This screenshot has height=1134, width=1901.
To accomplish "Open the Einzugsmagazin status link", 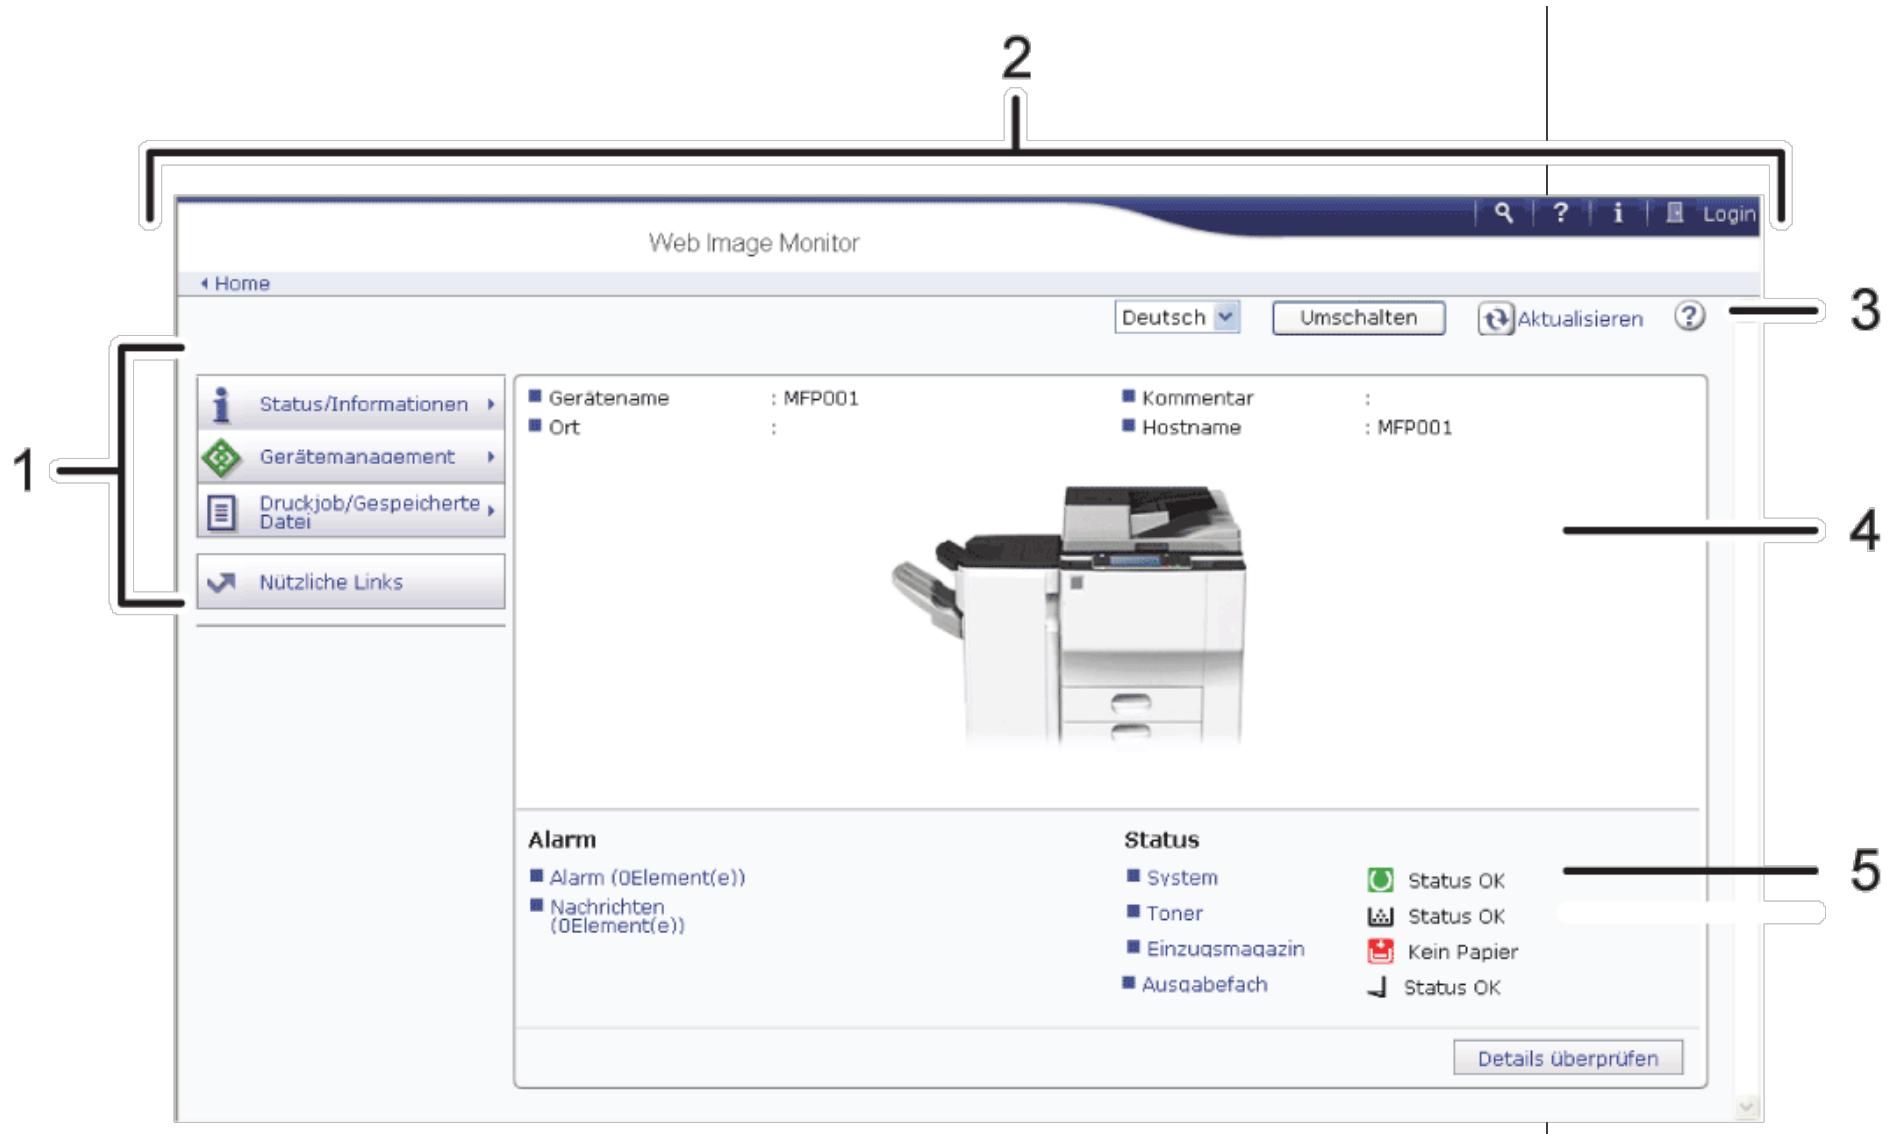I will coord(1226,949).
